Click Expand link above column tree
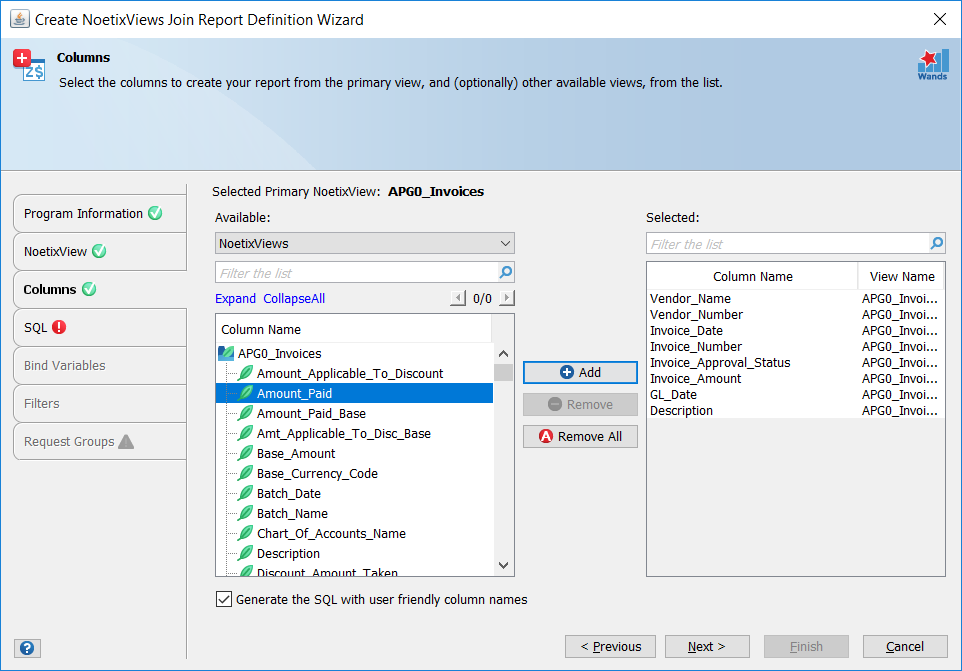Screen dimensions: 962x671 [x=235, y=299]
